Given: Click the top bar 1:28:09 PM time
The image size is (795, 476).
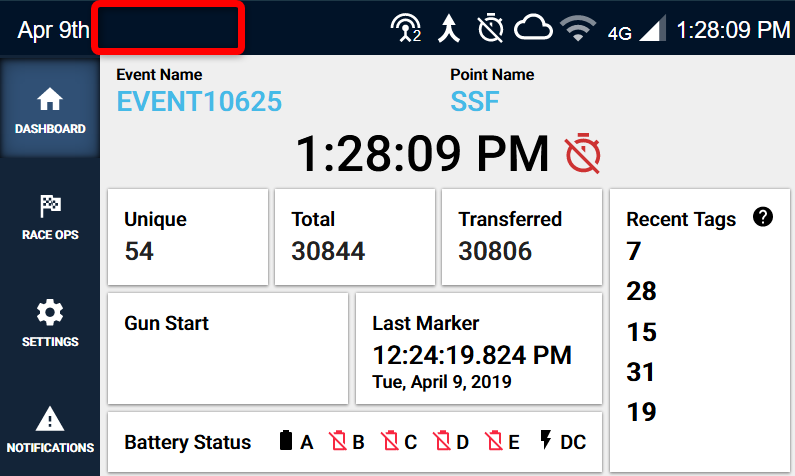Looking at the screenshot, I should point(733,30).
